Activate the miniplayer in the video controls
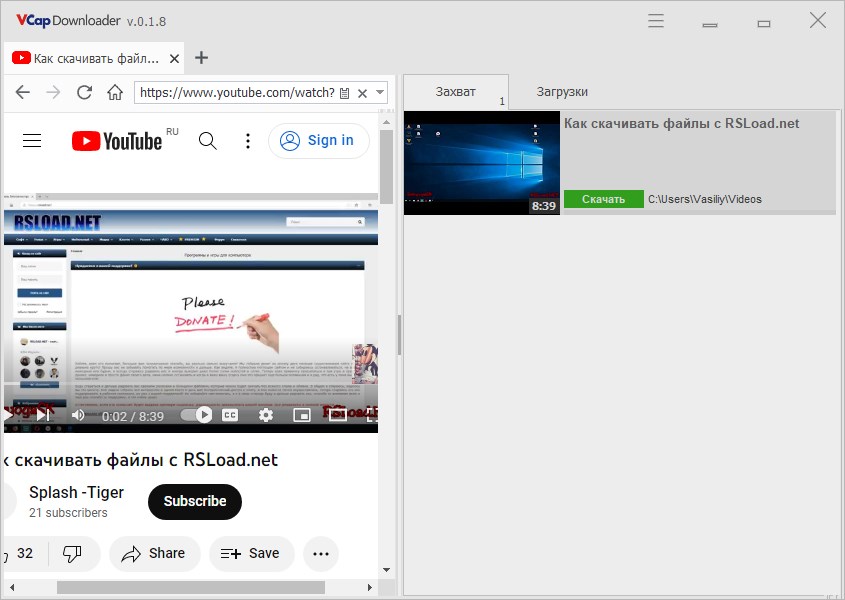 coord(302,414)
